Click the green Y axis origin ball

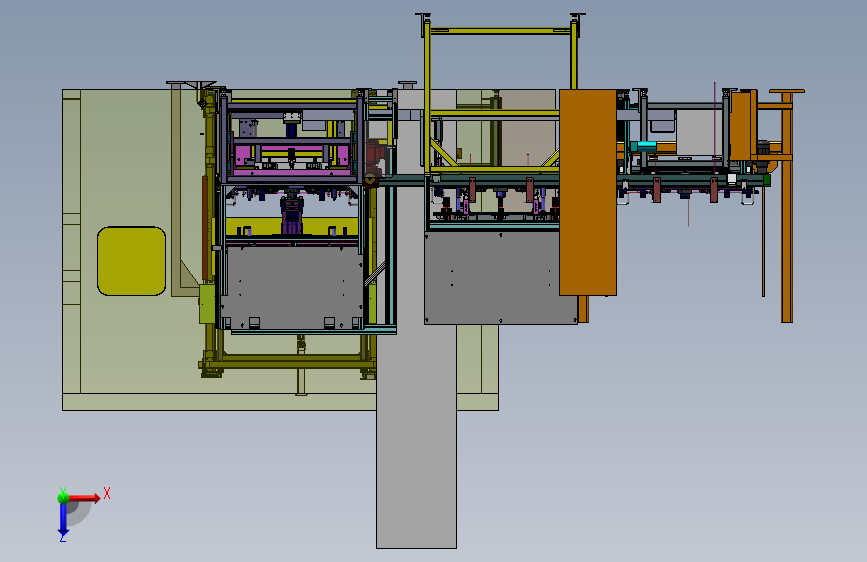pos(63,497)
